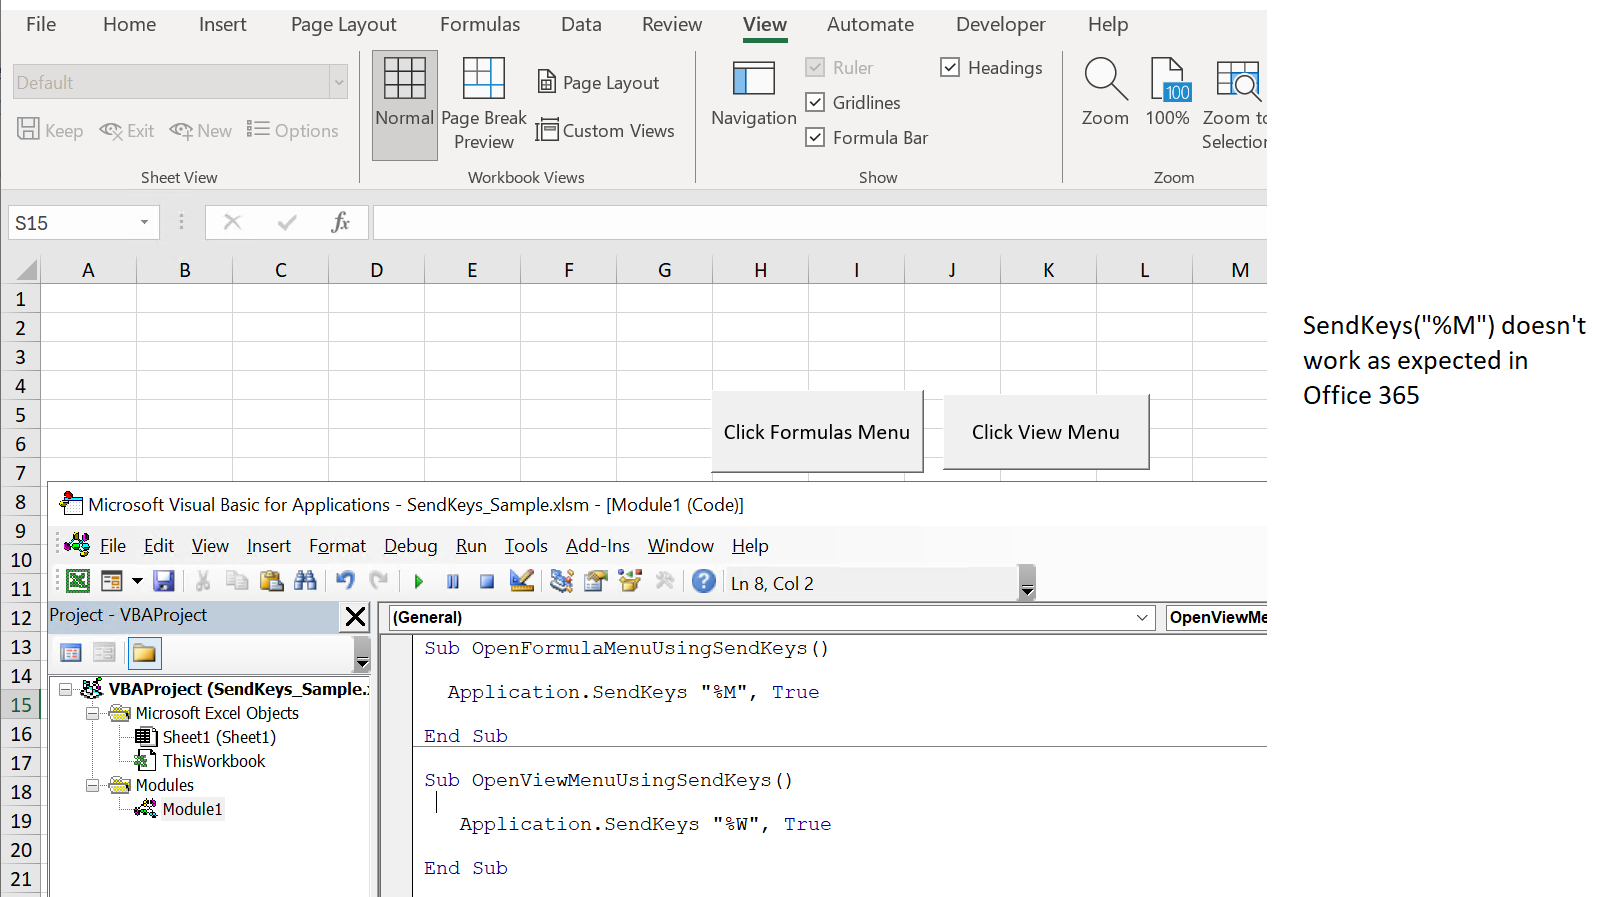
Task: Click the View Microsoft Excel icon in VBA toolbar
Action: [x=78, y=581]
